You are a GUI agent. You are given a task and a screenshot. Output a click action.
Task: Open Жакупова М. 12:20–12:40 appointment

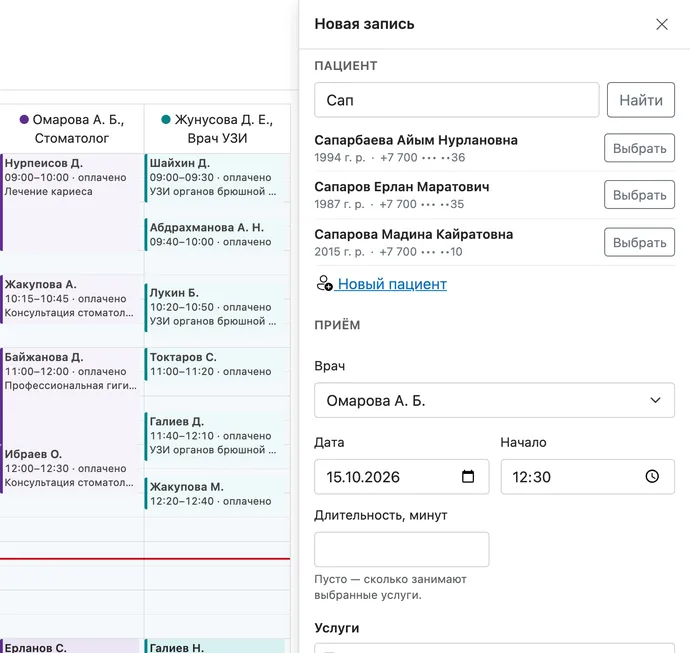click(x=217, y=493)
